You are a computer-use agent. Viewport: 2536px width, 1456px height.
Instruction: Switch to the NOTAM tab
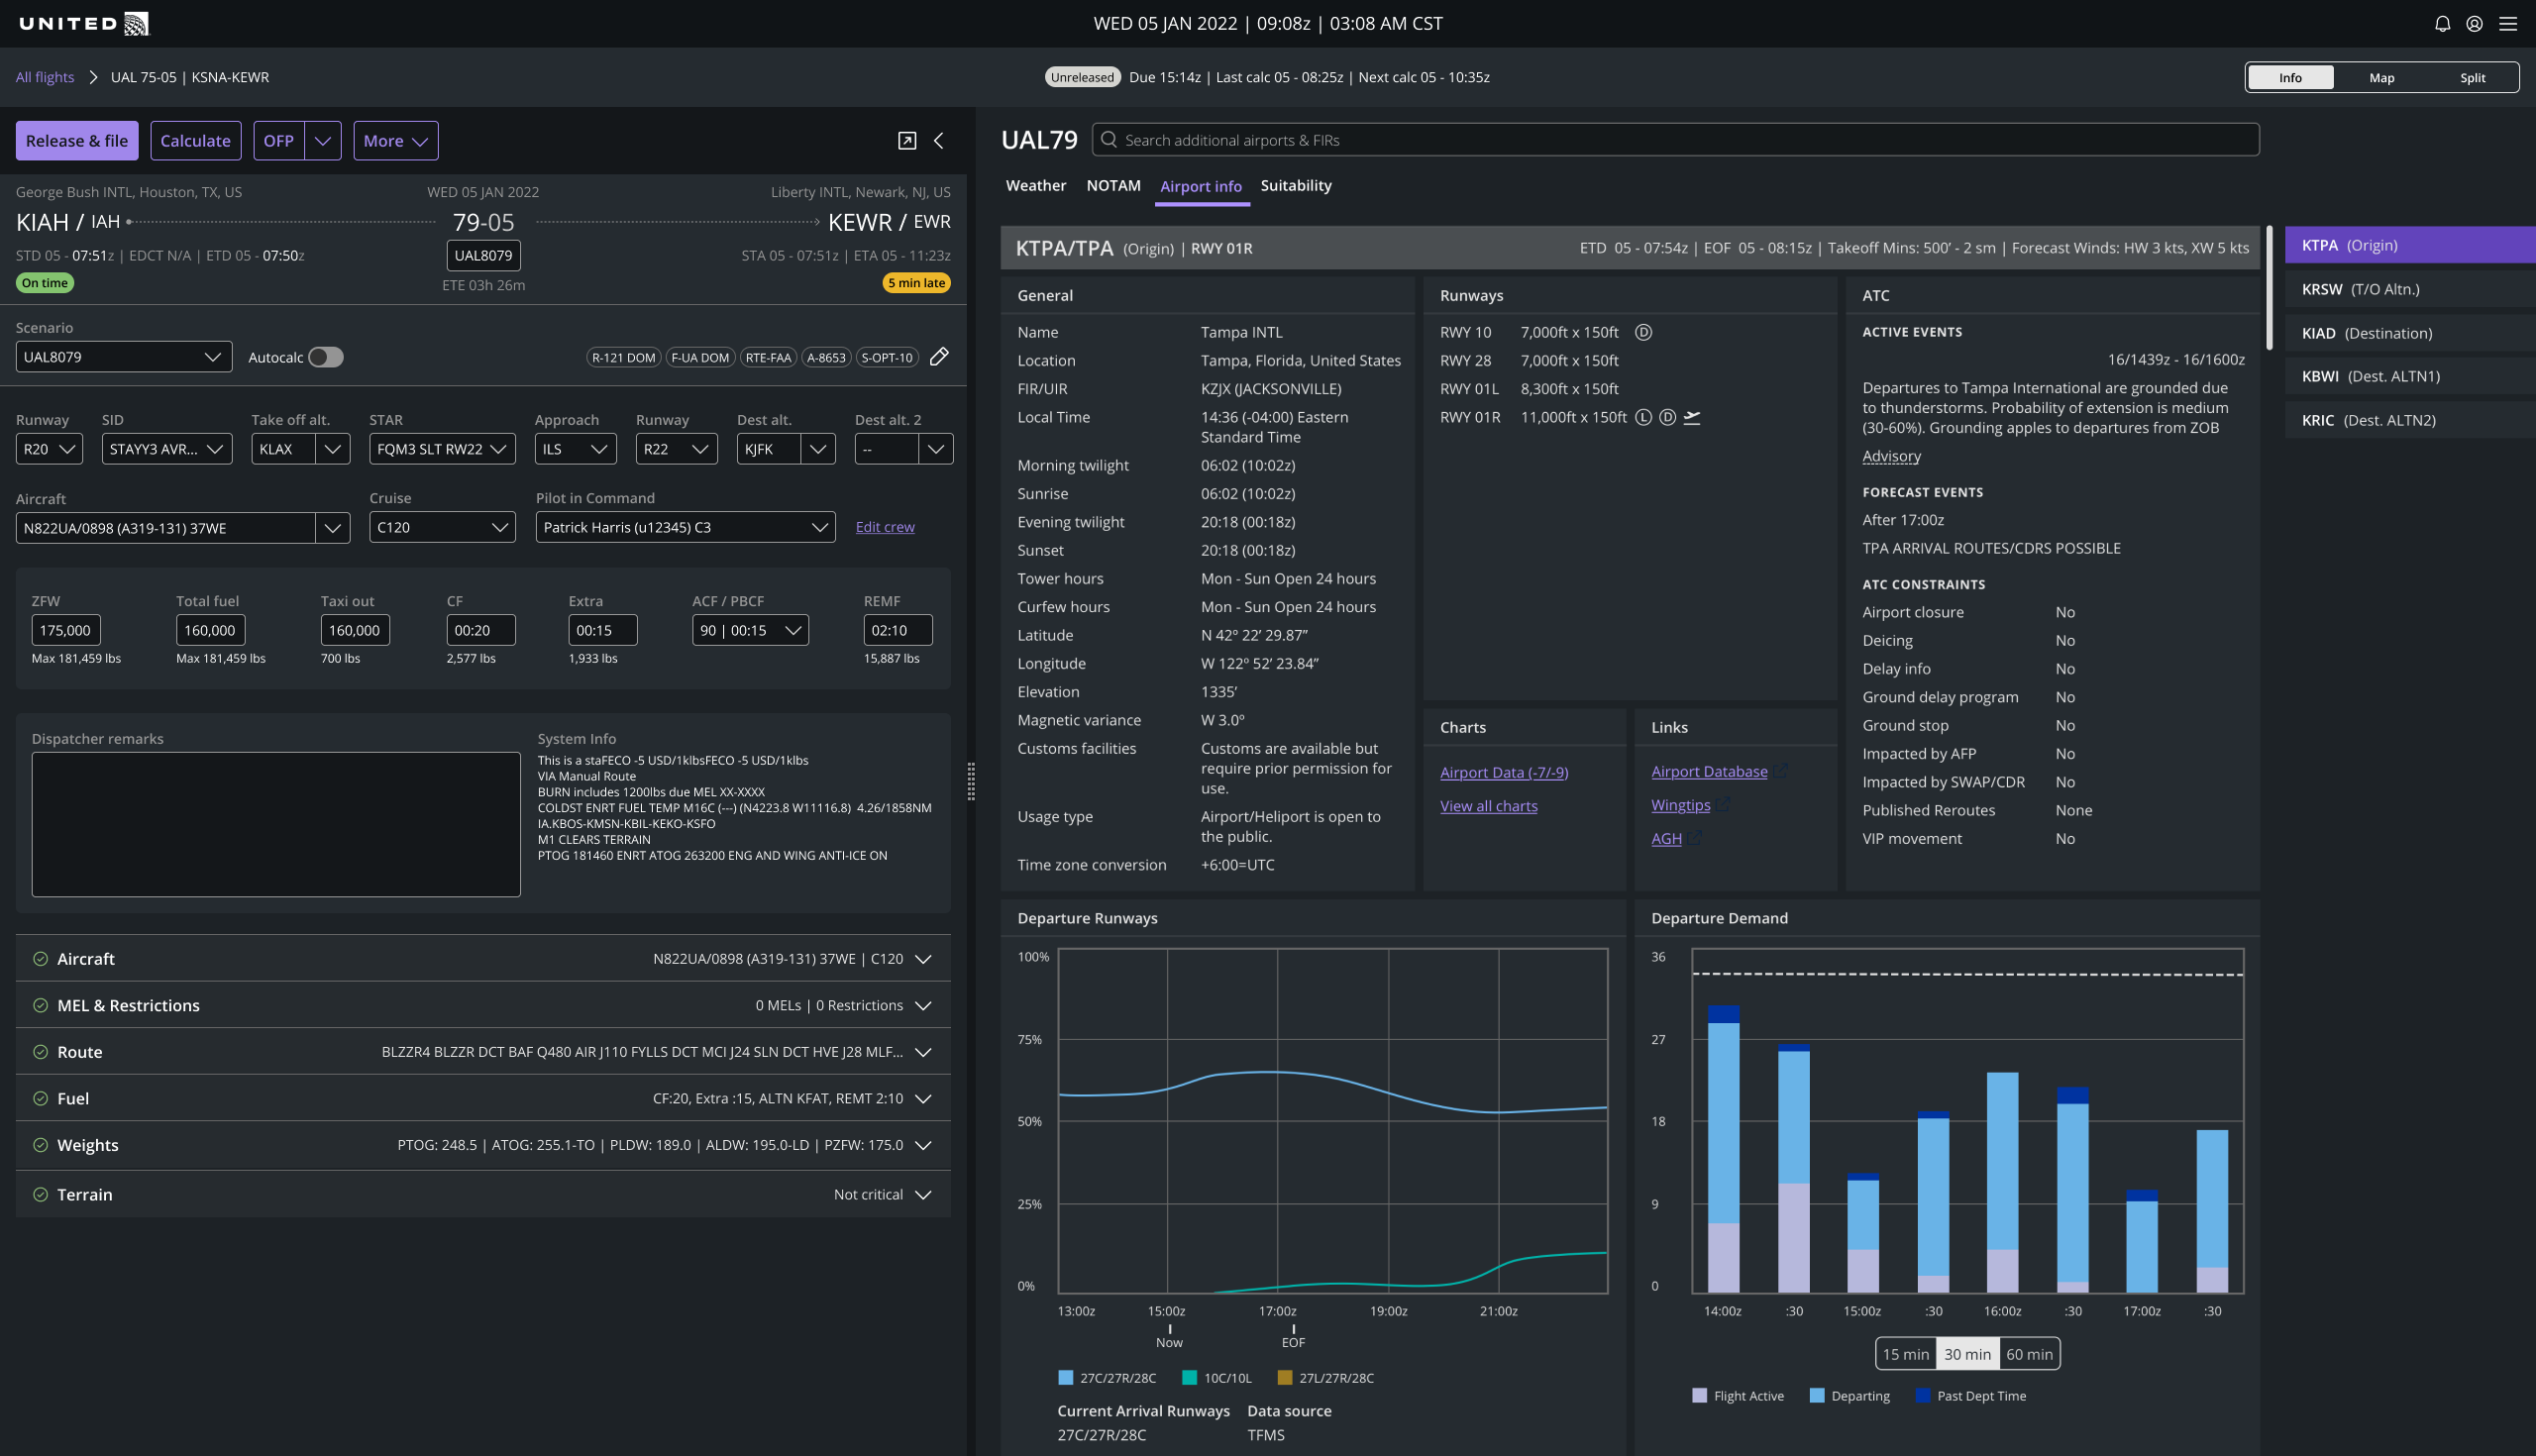(1113, 186)
